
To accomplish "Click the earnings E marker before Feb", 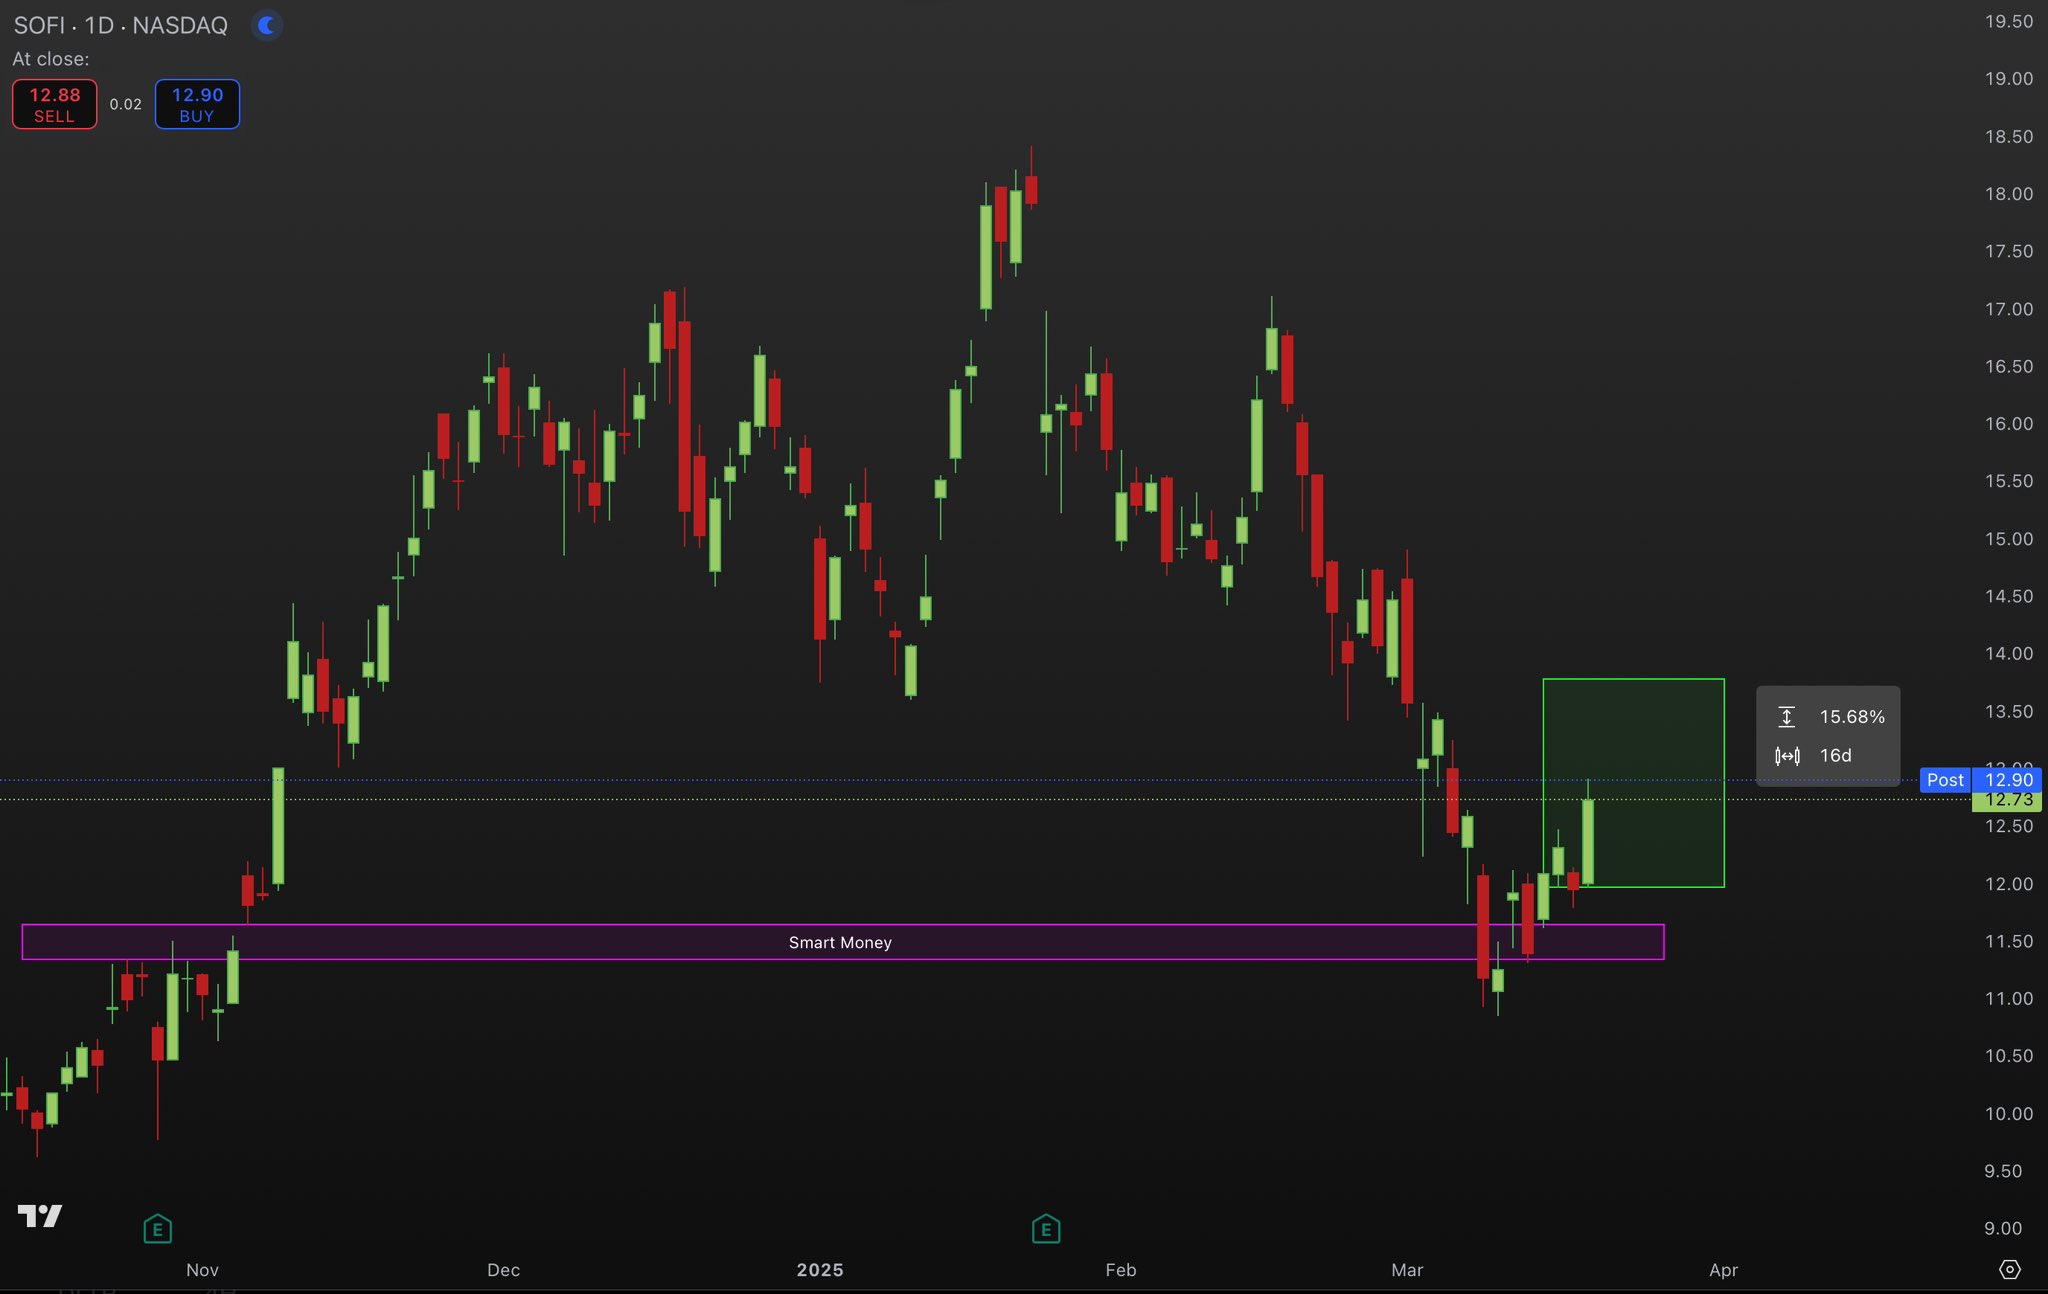I will pyautogui.click(x=1045, y=1228).
